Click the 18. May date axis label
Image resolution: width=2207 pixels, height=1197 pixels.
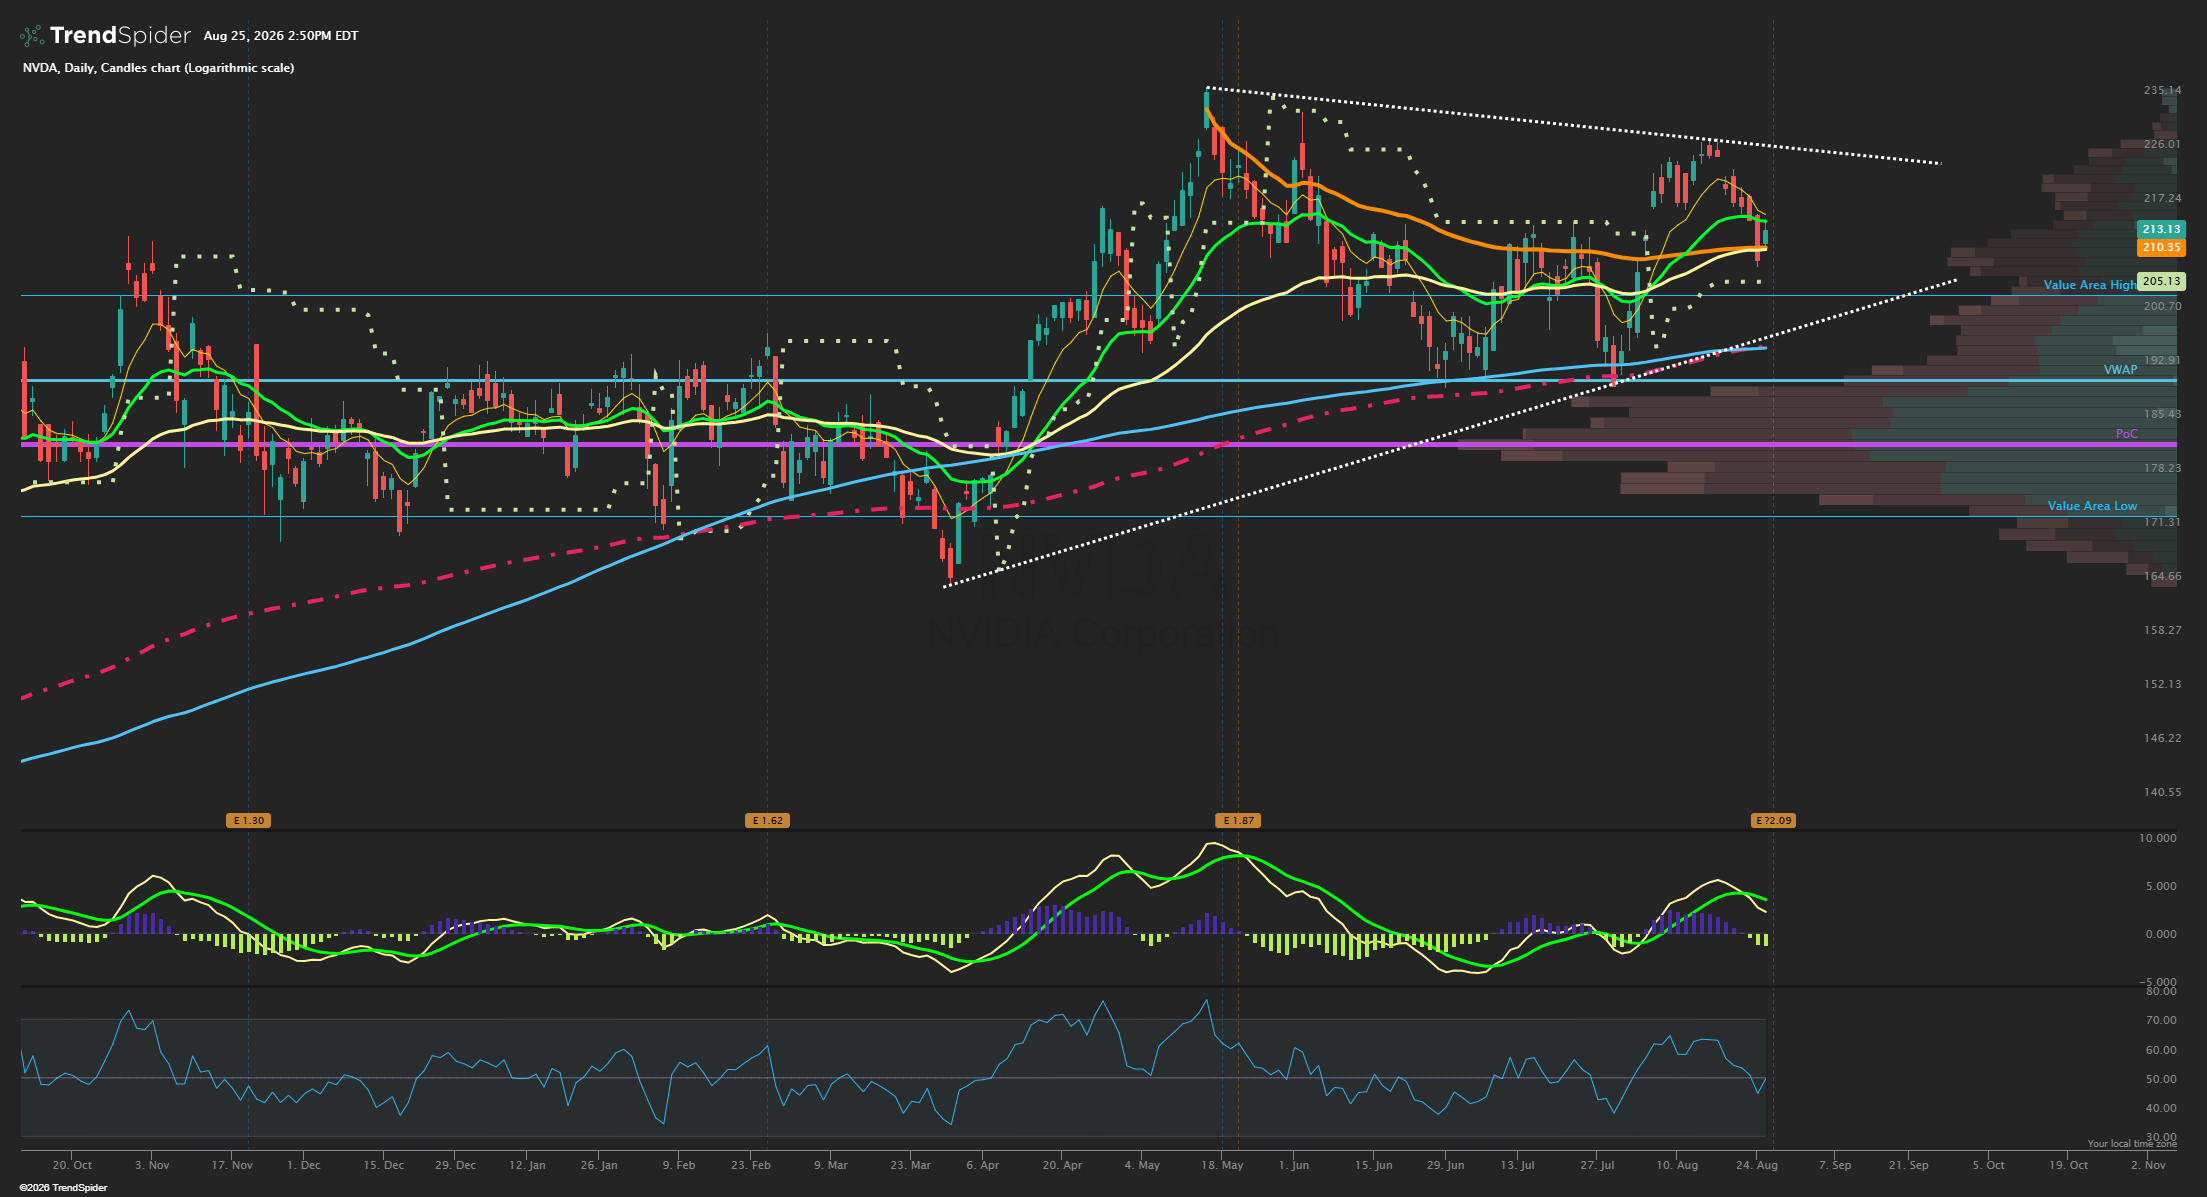(x=1221, y=1165)
